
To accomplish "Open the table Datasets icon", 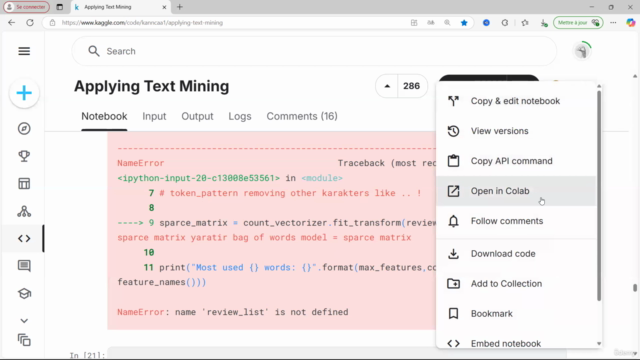I will tap(24, 184).
